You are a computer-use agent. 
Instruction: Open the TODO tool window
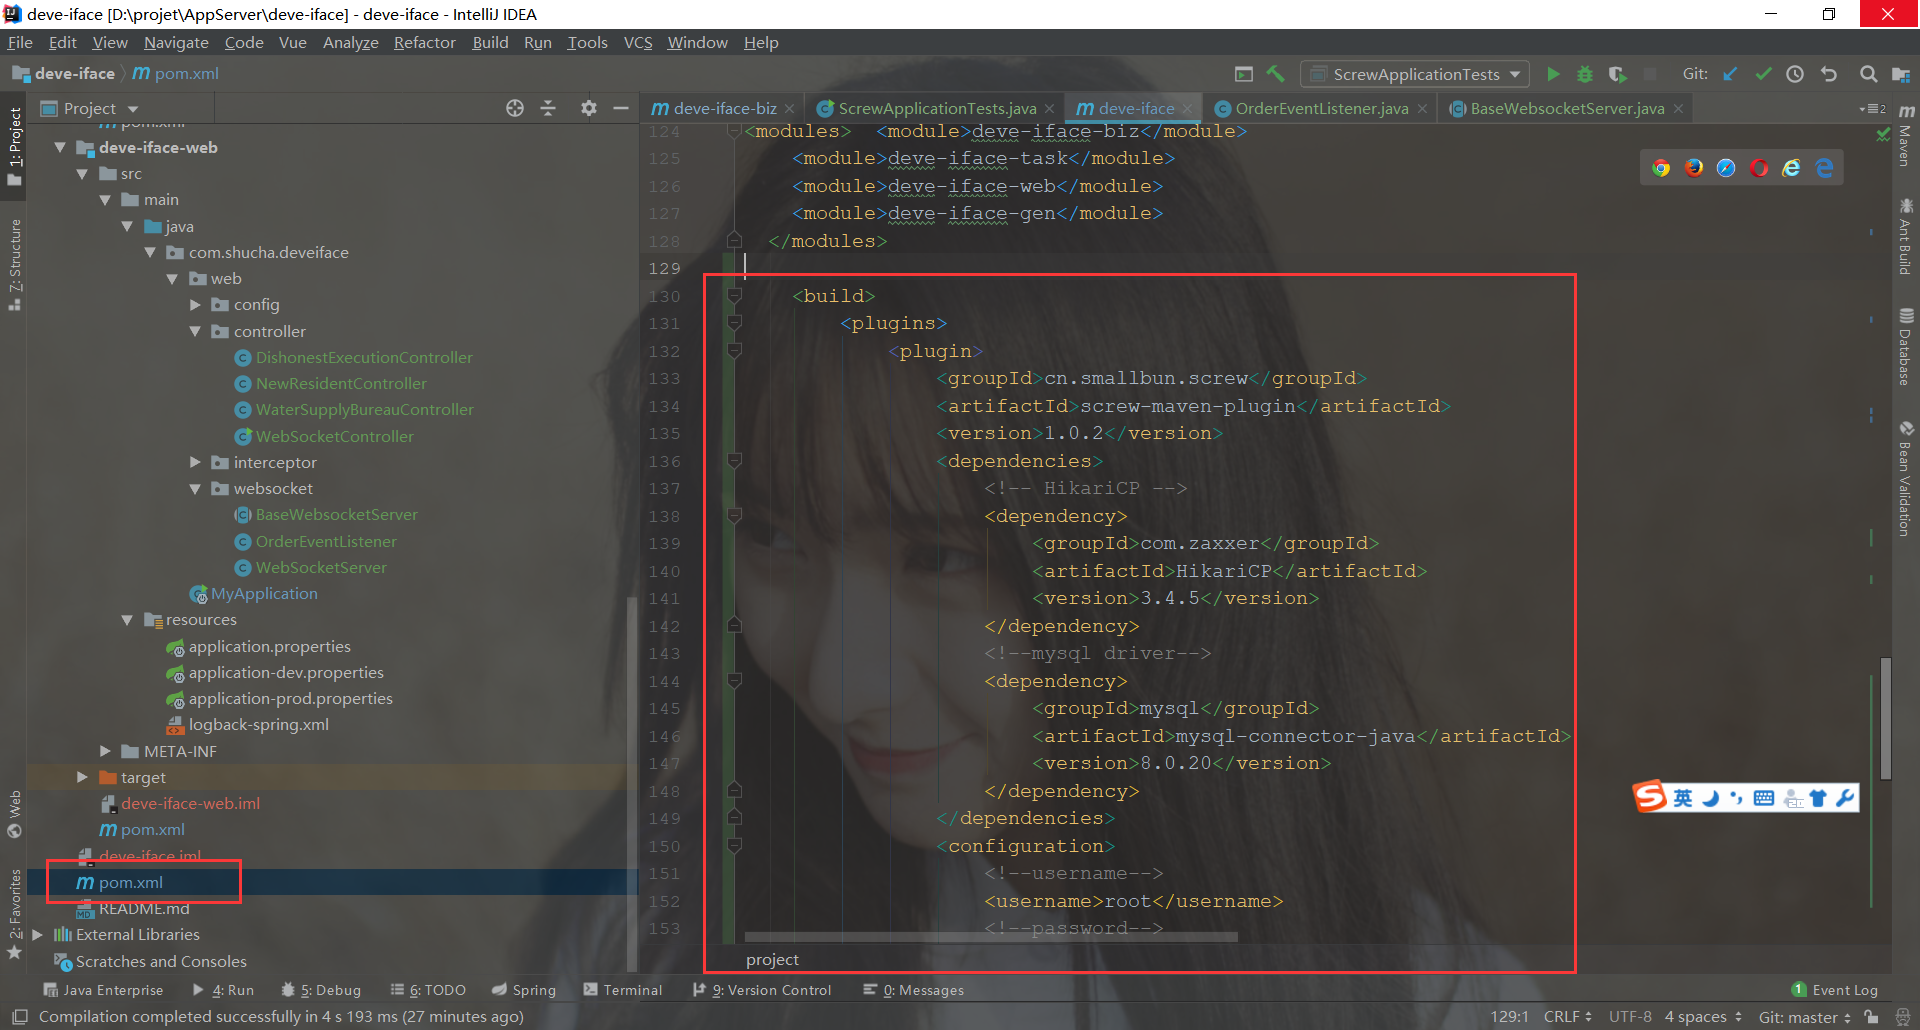(x=436, y=989)
